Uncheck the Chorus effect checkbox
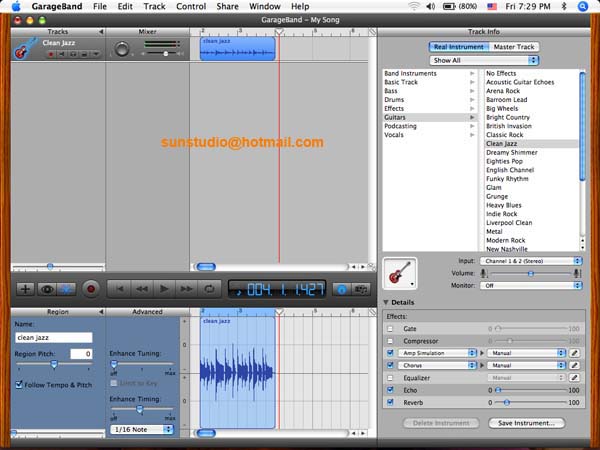 [x=390, y=365]
